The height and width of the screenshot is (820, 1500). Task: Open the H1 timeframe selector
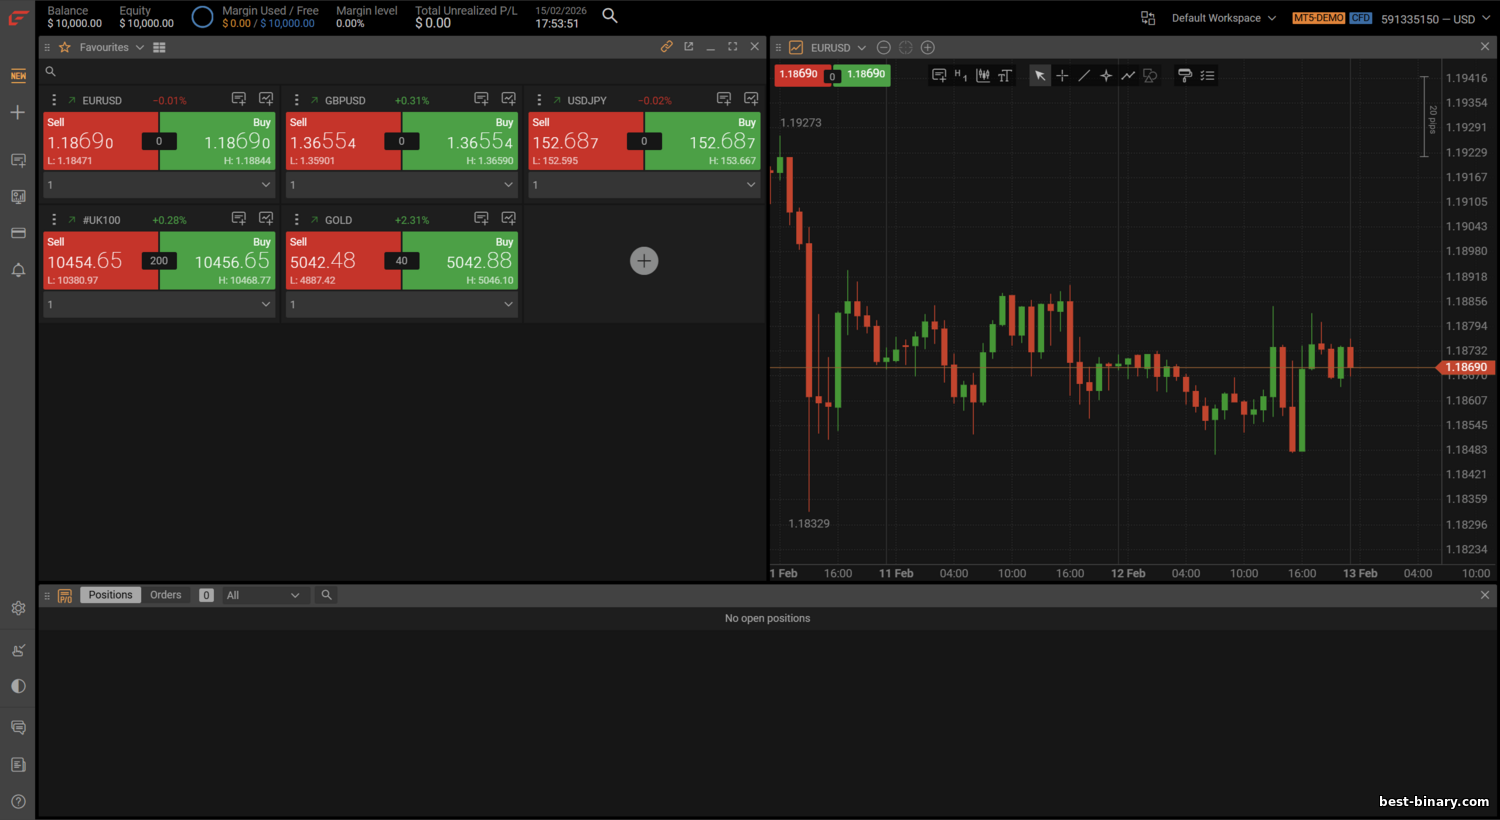click(x=960, y=75)
